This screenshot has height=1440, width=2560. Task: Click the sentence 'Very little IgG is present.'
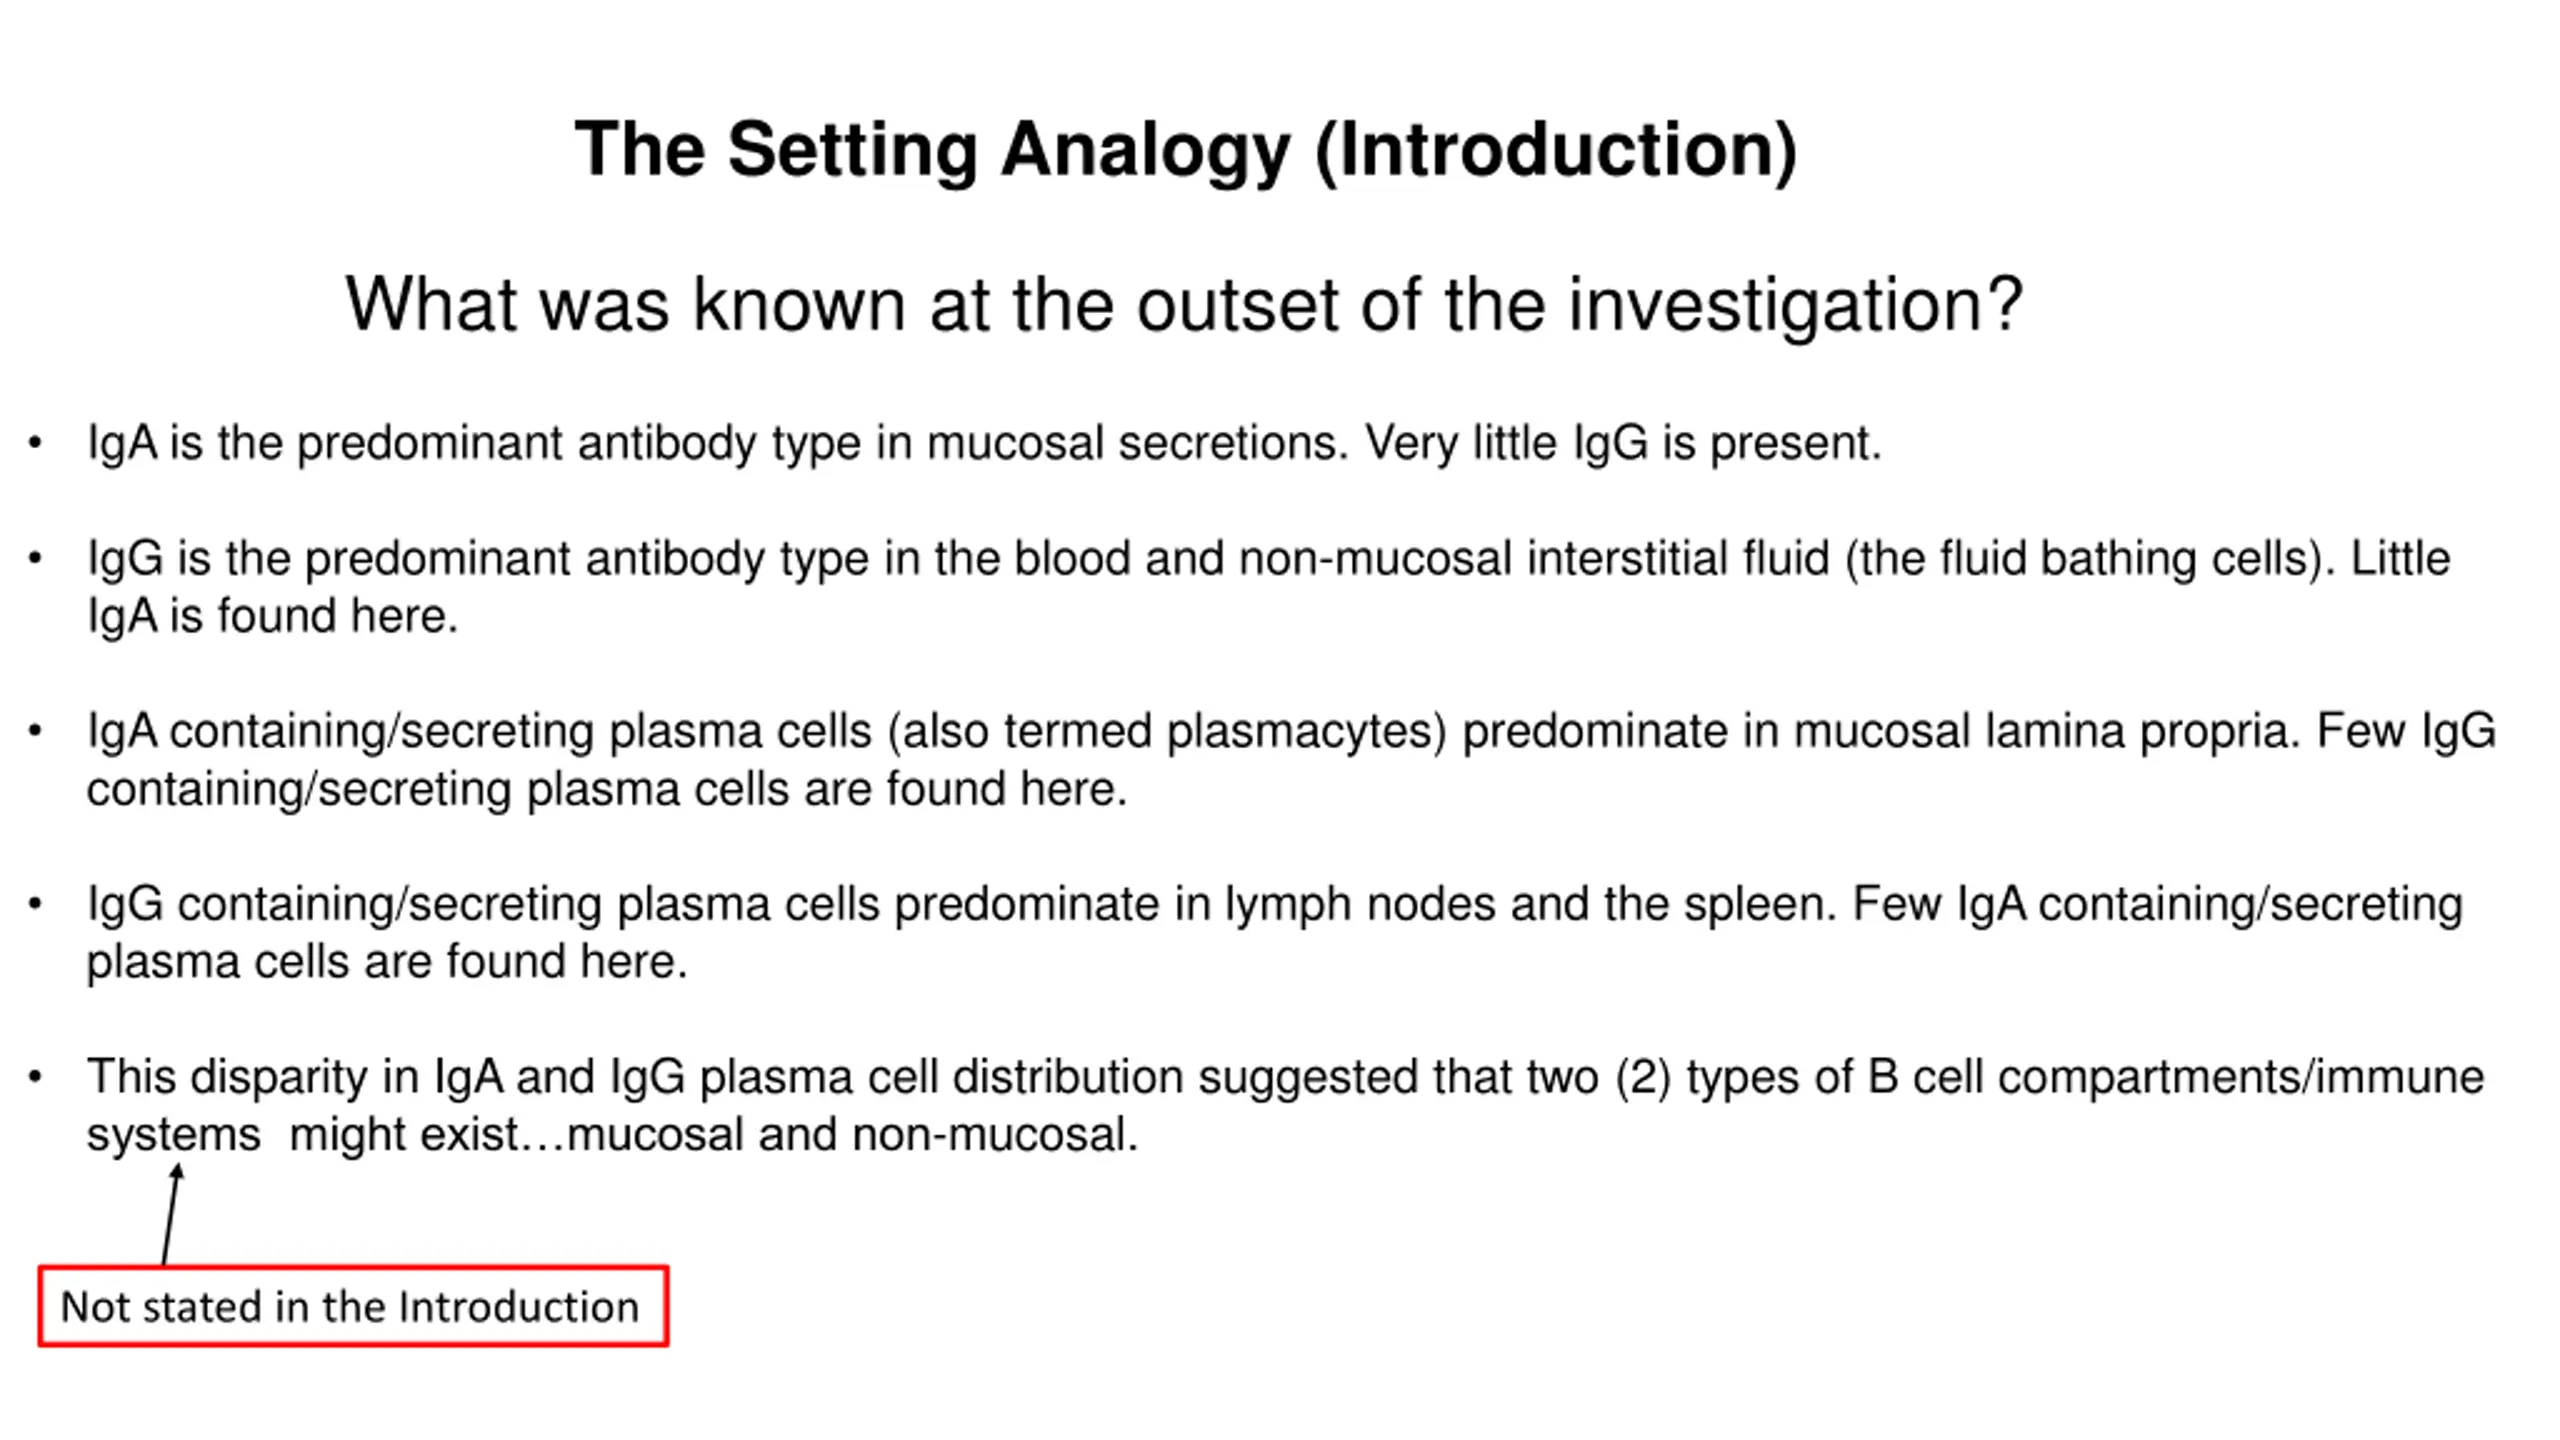pos(1623,444)
